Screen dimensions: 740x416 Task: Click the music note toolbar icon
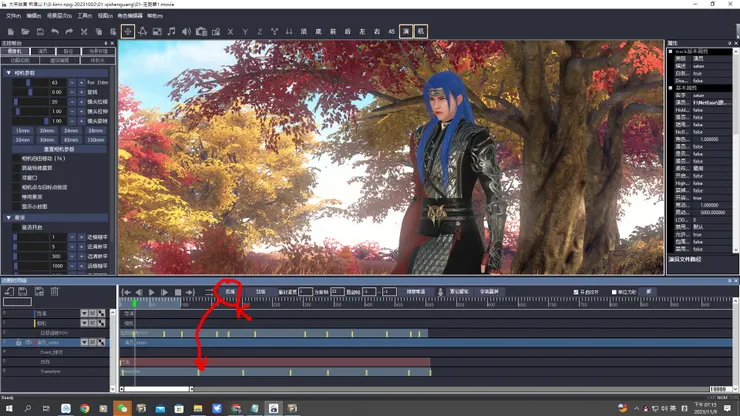(x=171, y=32)
